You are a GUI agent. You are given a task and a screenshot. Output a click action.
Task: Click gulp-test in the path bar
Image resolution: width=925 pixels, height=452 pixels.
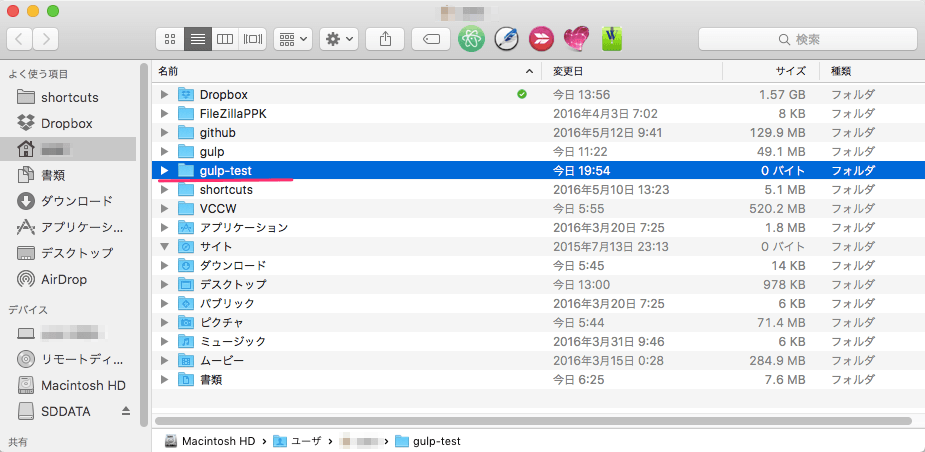(428, 441)
